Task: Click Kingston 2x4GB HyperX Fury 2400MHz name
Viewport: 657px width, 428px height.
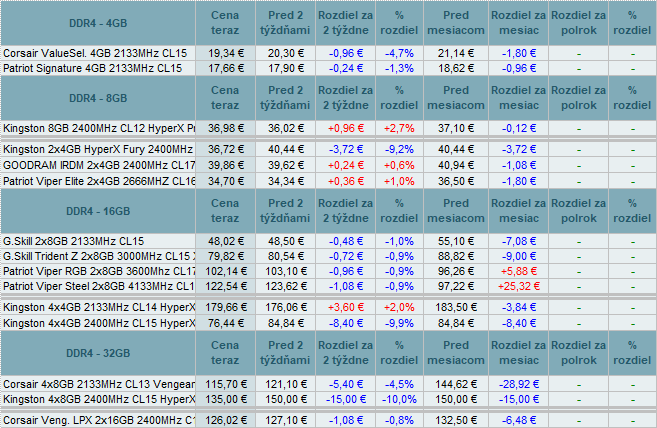Action: 98,149
